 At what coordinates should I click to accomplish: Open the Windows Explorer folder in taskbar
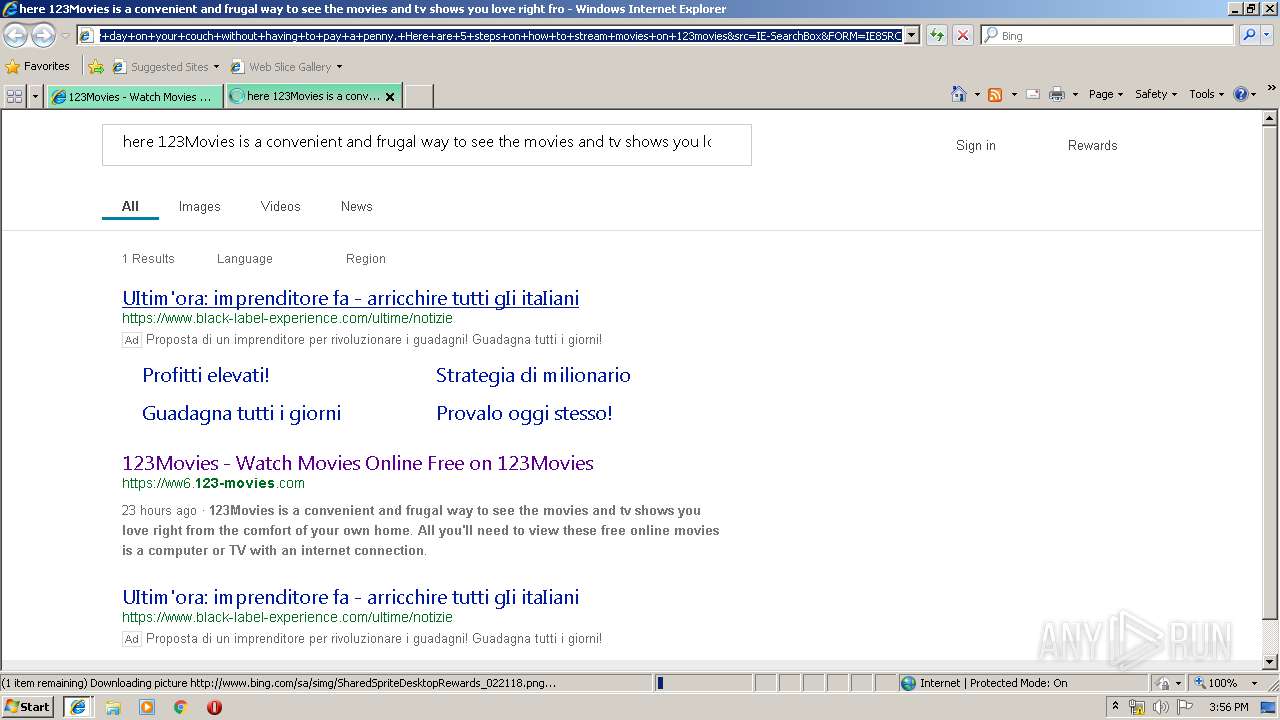pos(113,707)
